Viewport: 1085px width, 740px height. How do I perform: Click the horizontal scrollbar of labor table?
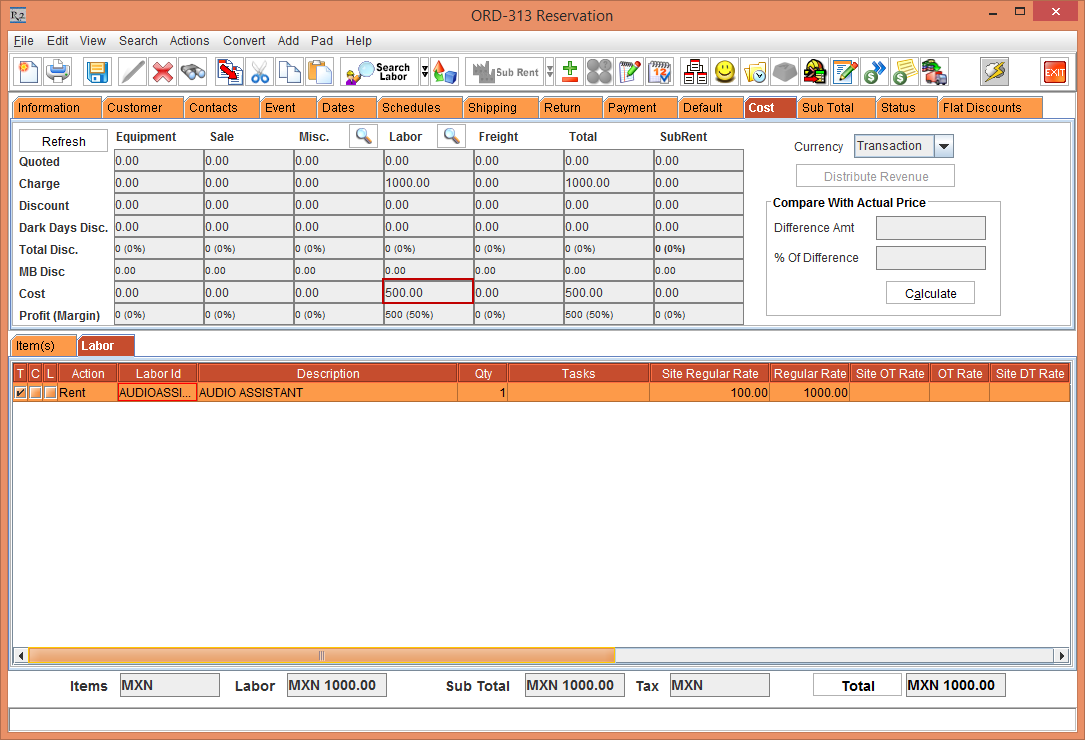(320, 655)
